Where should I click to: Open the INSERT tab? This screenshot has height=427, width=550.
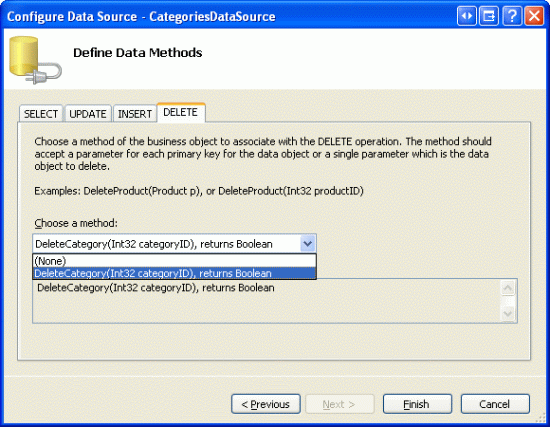point(135,114)
